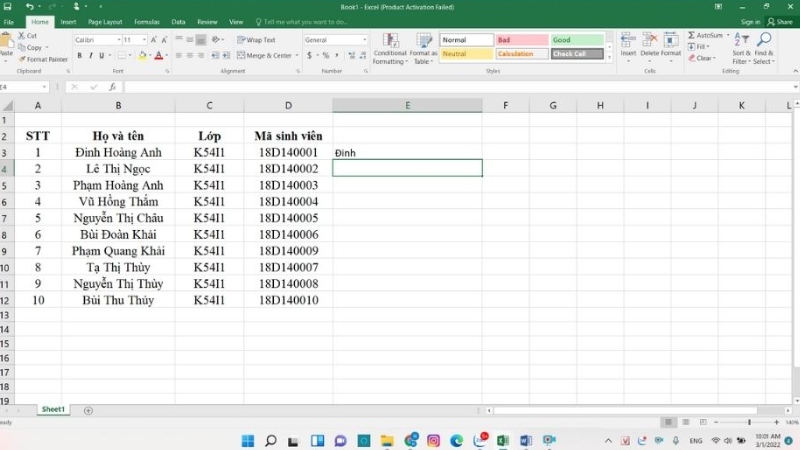Click the Increase Decimal icon
Viewport: 800px width, 450px height.
[352, 55]
